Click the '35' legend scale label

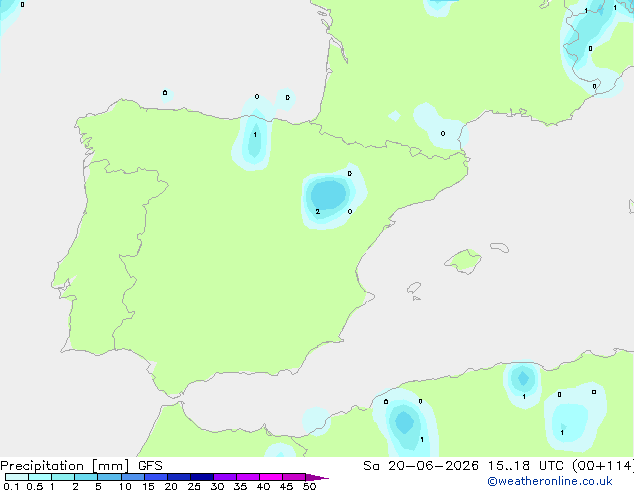coord(240,486)
